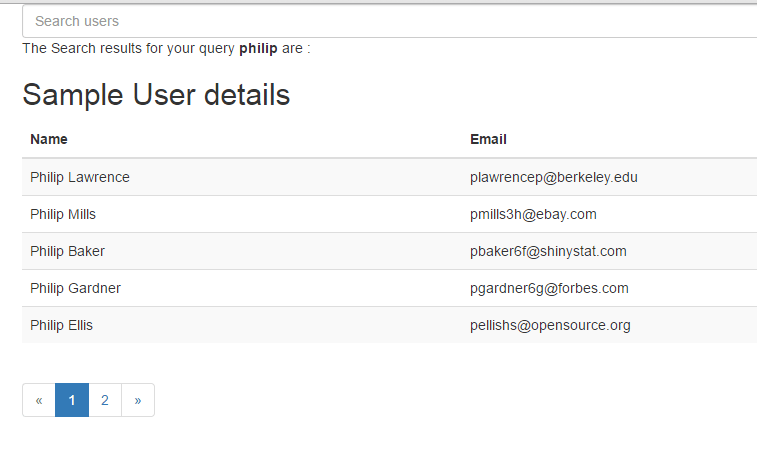Click the Sample User details heading
The height and width of the screenshot is (466, 757).
[156, 95]
